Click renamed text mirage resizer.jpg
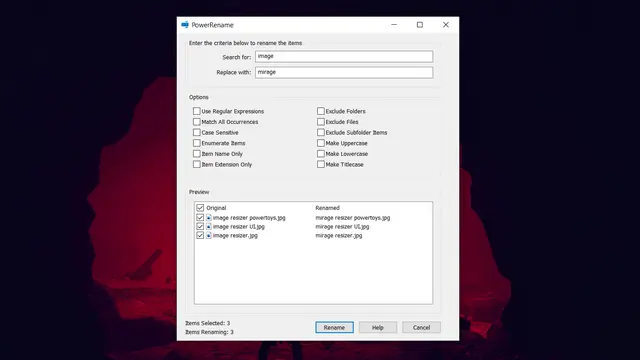 coord(338,236)
